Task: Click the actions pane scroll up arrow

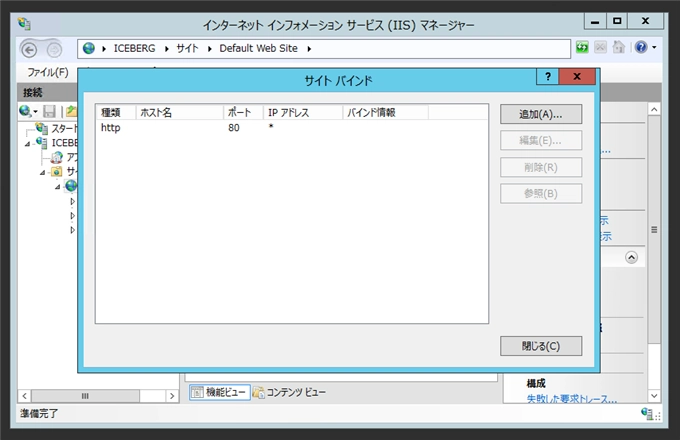Action: pyautogui.click(x=654, y=109)
